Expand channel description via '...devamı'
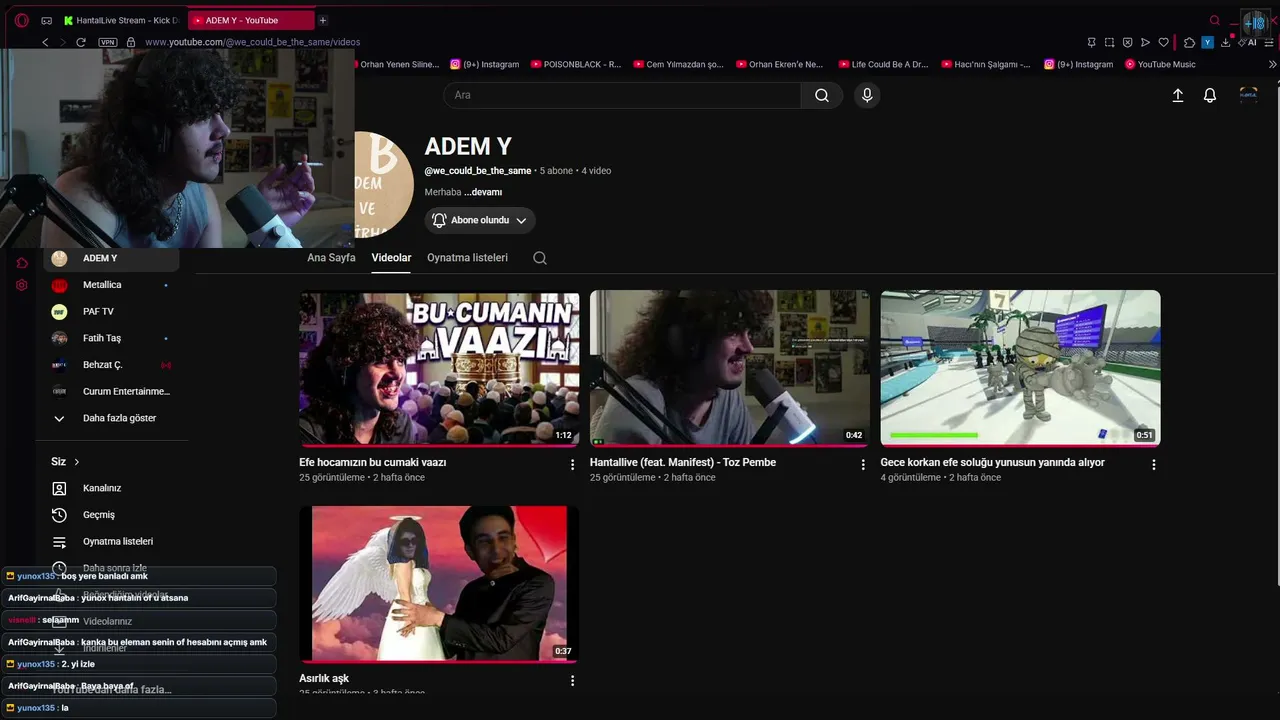The height and width of the screenshot is (720, 1280). (x=483, y=192)
